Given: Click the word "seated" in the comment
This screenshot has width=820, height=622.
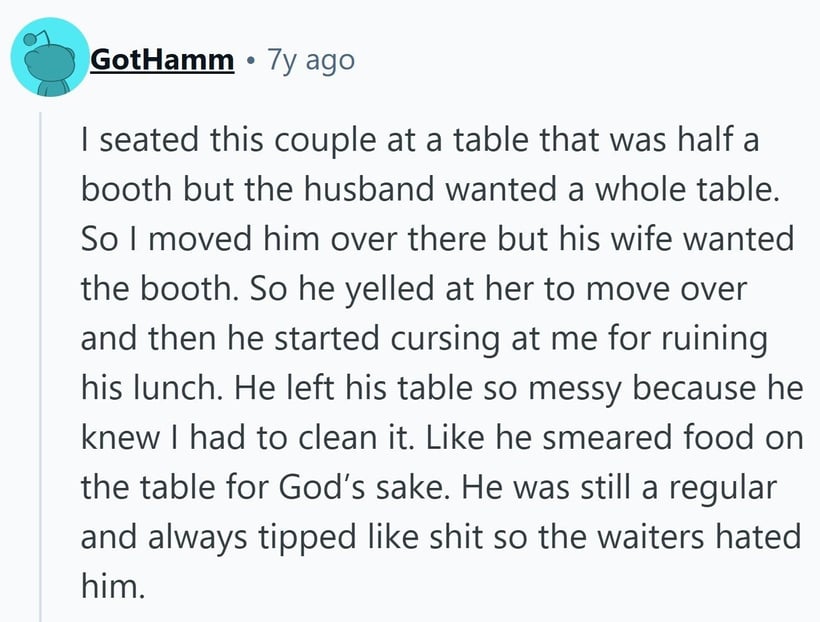Looking at the screenshot, I should 139,141.
